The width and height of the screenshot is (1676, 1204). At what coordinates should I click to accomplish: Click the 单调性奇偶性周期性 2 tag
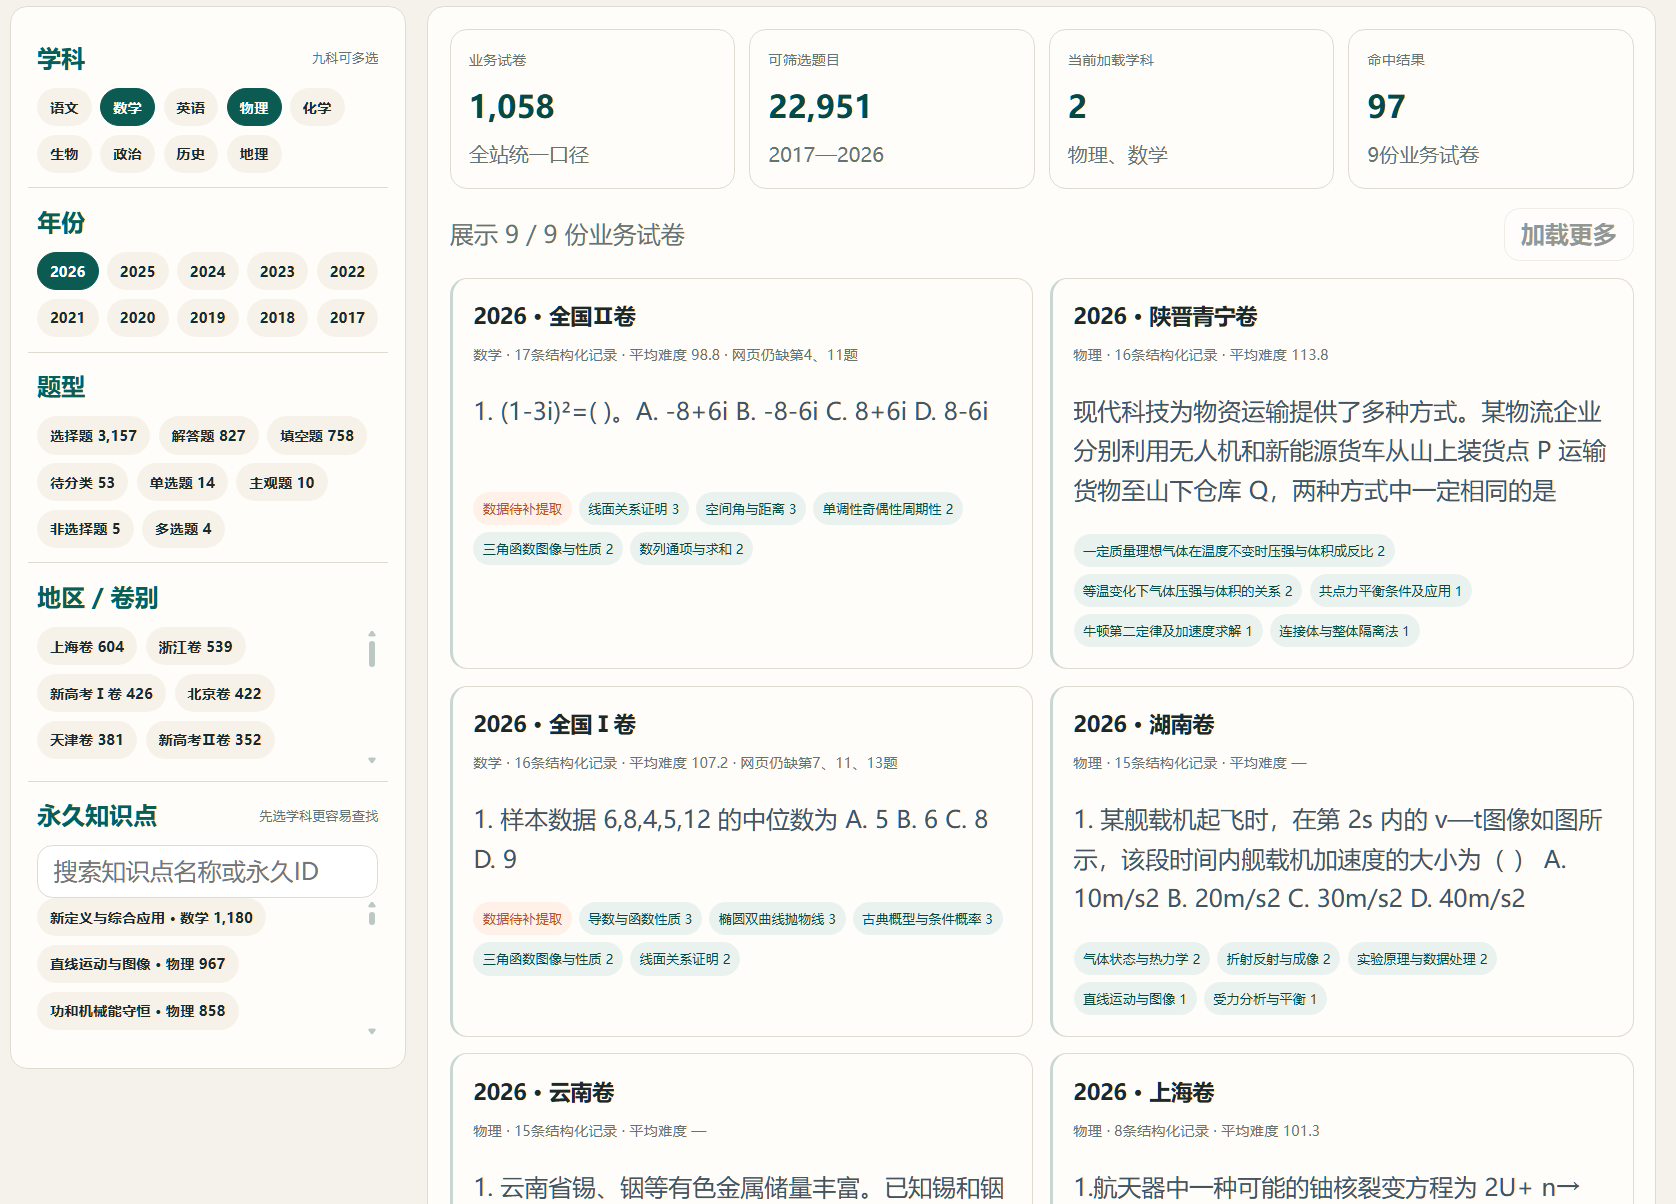(x=888, y=509)
